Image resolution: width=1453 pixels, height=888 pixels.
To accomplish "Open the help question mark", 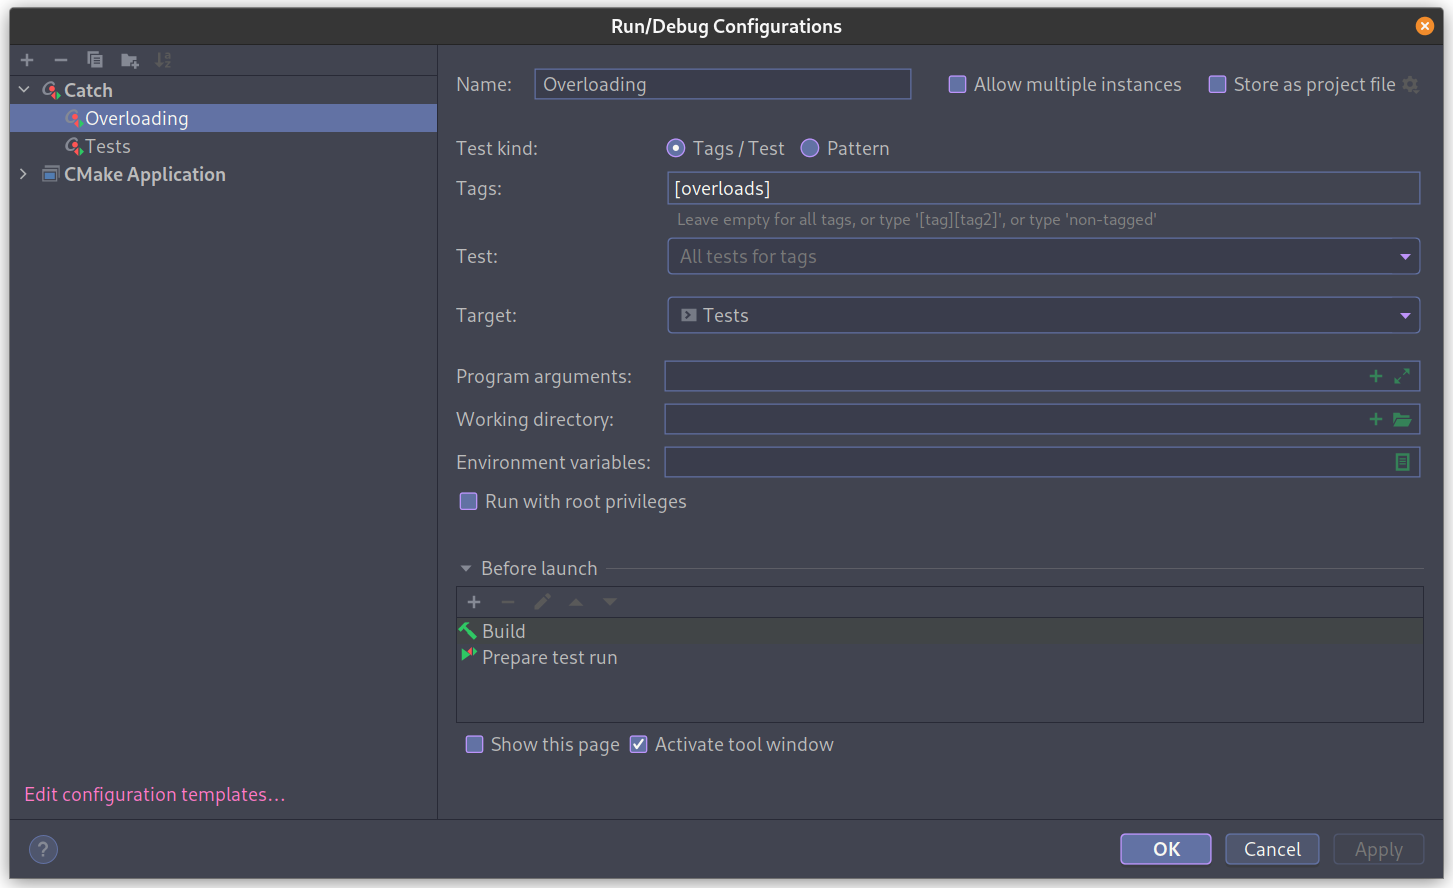I will [43, 849].
